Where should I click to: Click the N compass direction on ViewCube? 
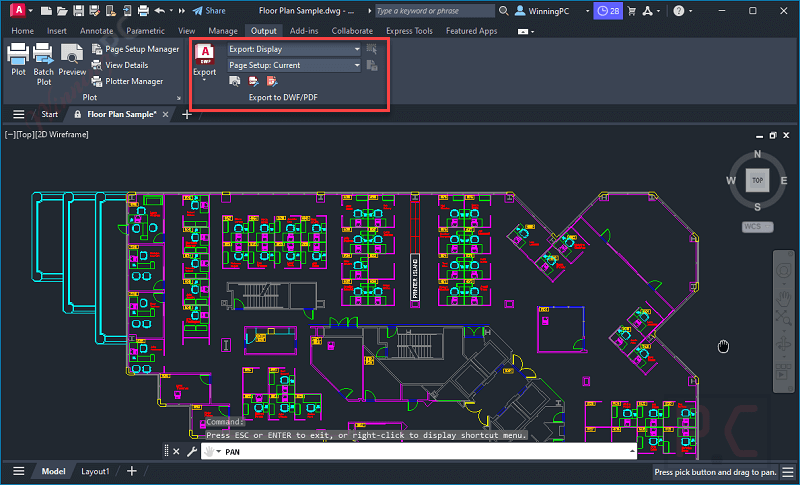757,154
